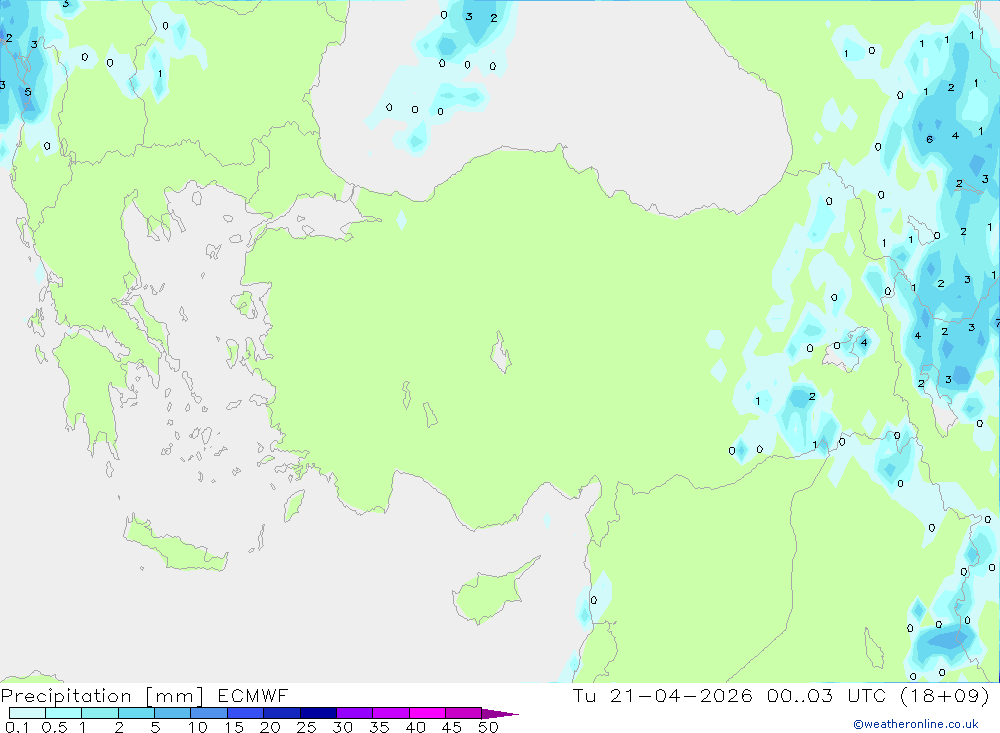This screenshot has width=1000, height=733.
Task: Pick the 15–20 mm royal blue legend segment
Action: click(x=245, y=713)
